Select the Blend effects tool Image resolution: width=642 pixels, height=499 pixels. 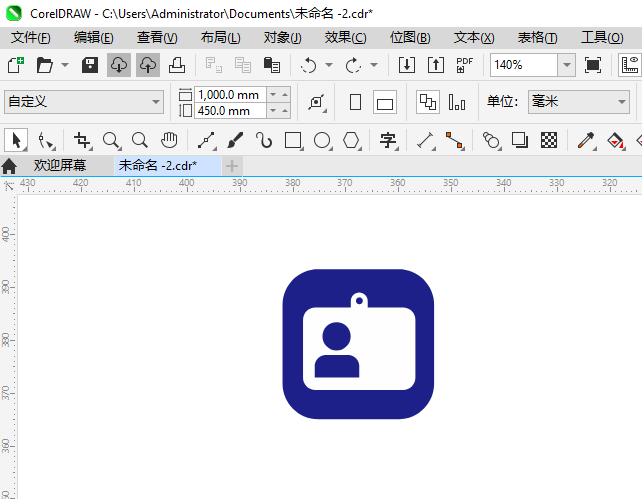[491, 140]
